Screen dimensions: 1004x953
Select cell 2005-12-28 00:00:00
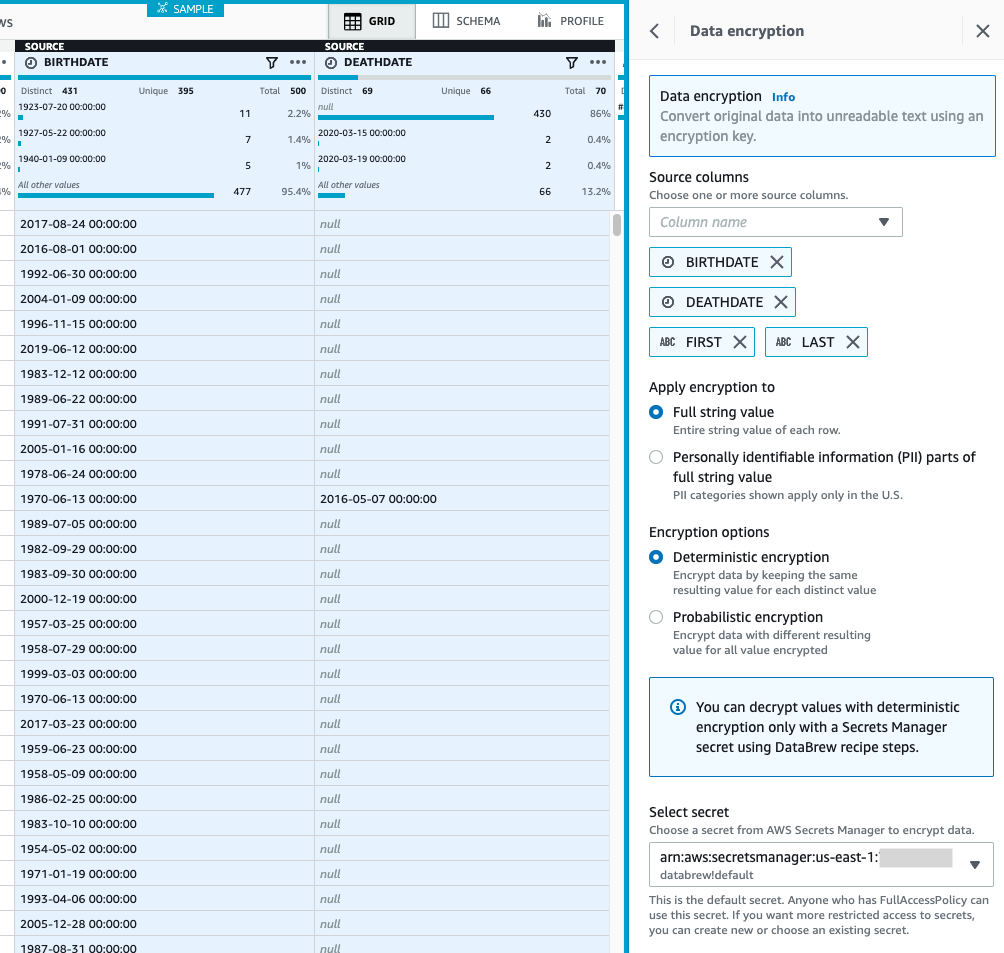coord(164,924)
